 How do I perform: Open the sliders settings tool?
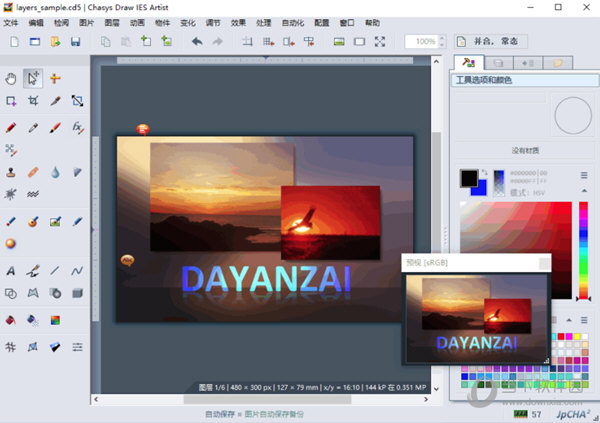click(x=77, y=347)
